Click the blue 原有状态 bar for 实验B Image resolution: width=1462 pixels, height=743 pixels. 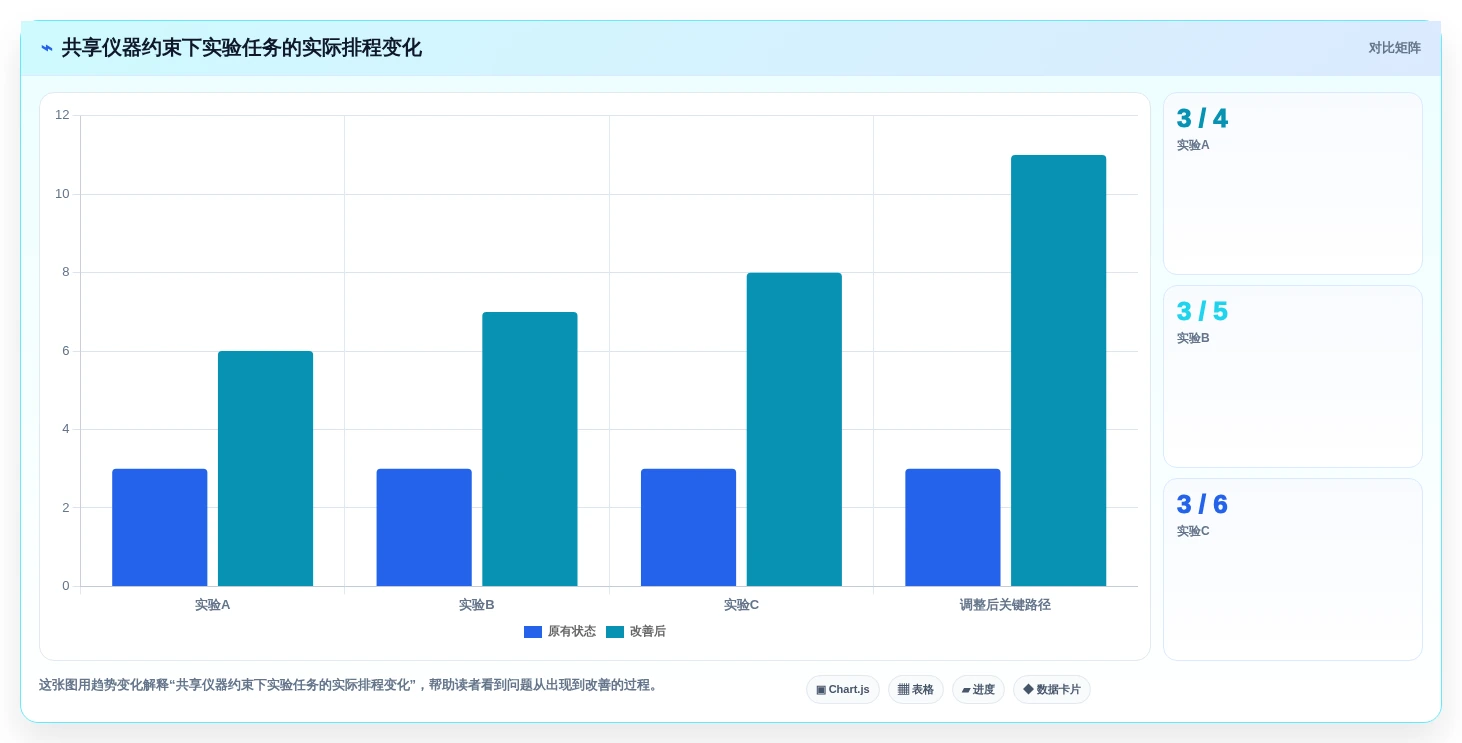[424, 528]
